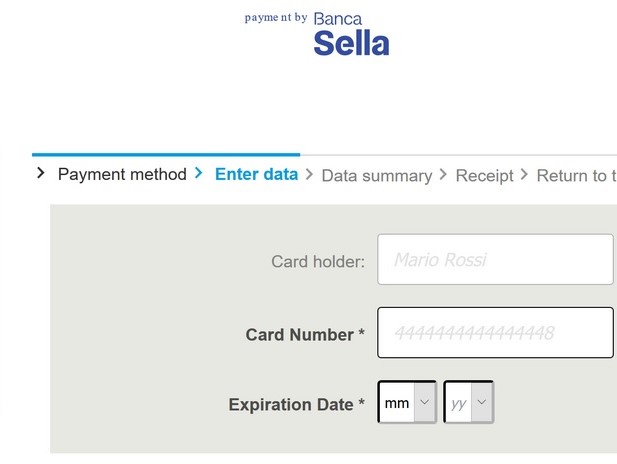
Task: Click the Banca Sella logo
Action: [351, 34]
